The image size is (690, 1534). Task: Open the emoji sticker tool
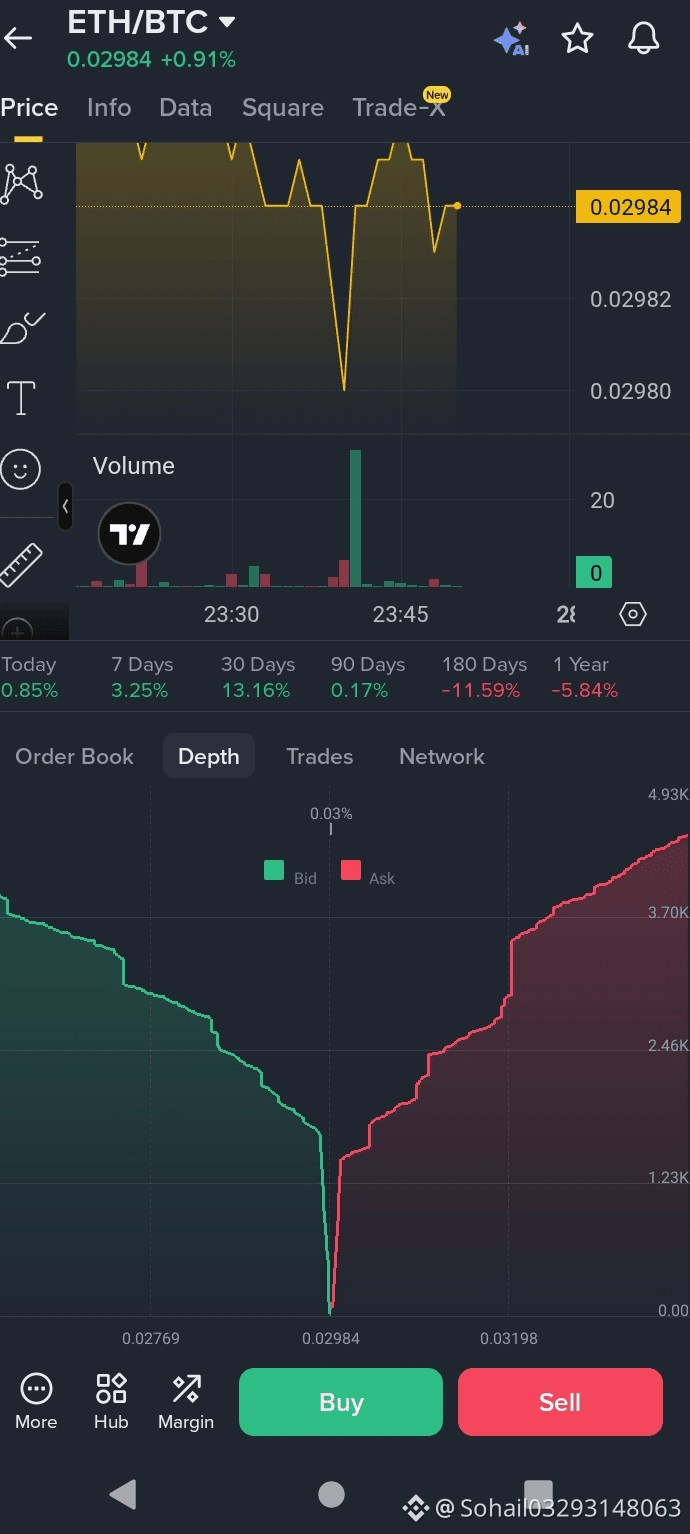coord(21,469)
